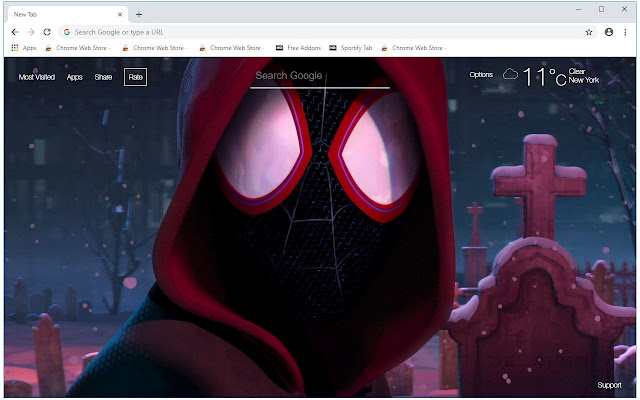Viewport: 640px width, 400px height.
Task: Maximize the Chrome window
Action: [x=601, y=9]
